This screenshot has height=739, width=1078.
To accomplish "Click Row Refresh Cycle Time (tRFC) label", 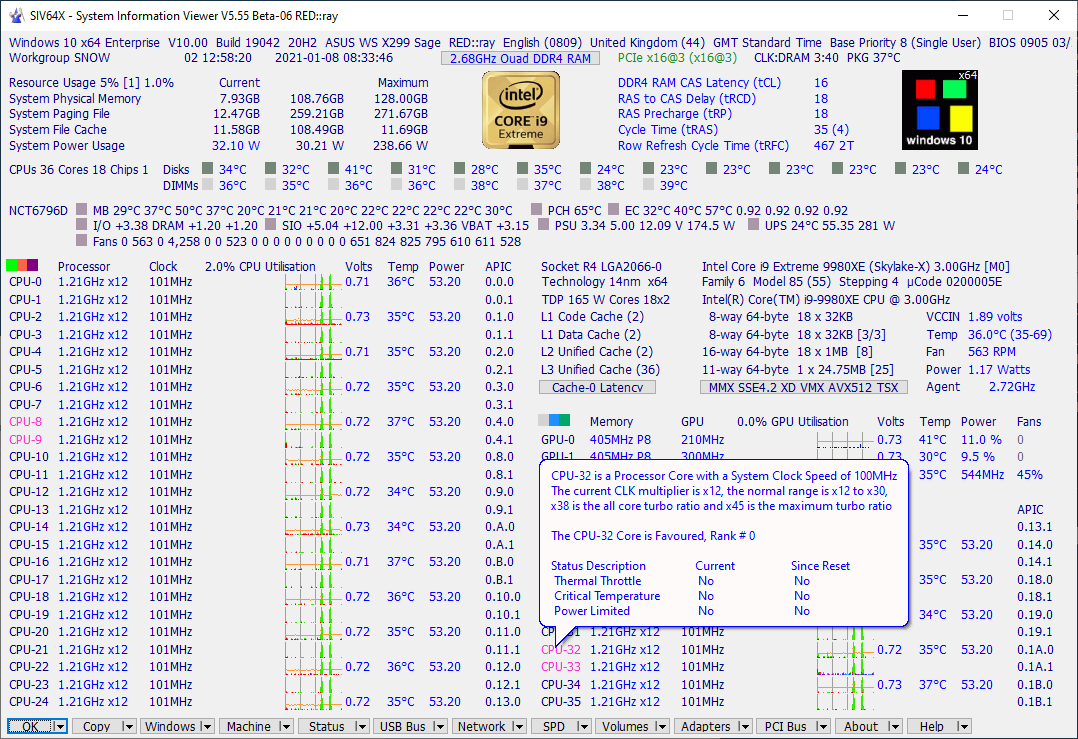I will [x=703, y=145].
